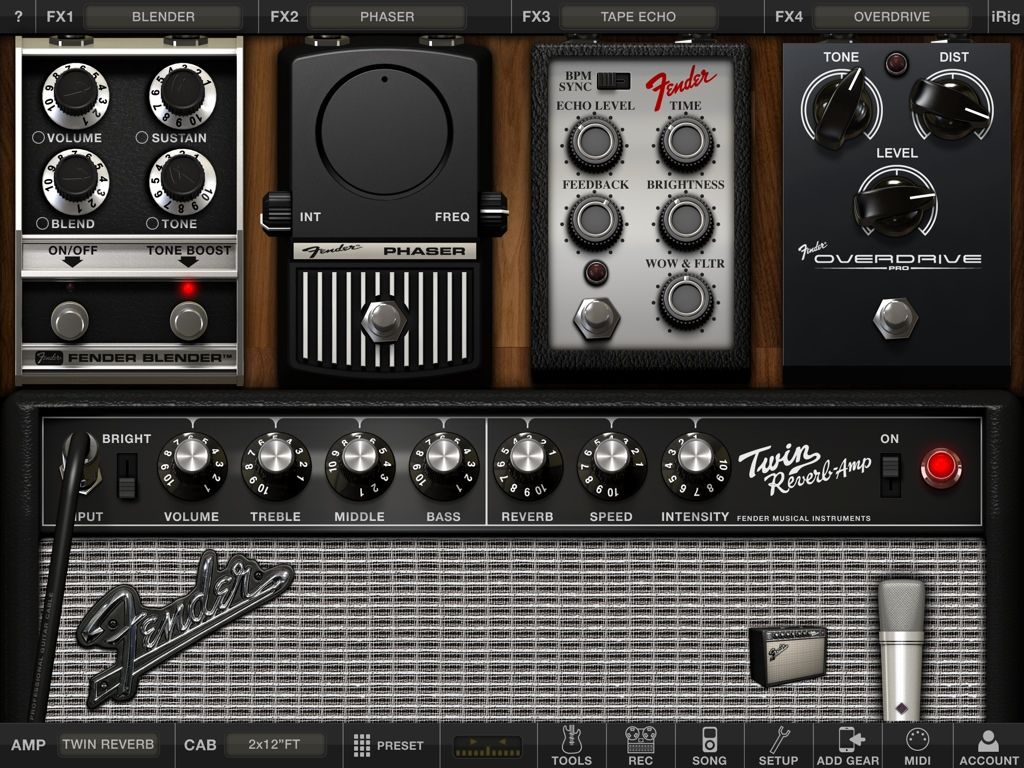Image resolution: width=1024 pixels, height=768 pixels.
Task: Open the Preset menu
Action: click(388, 745)
